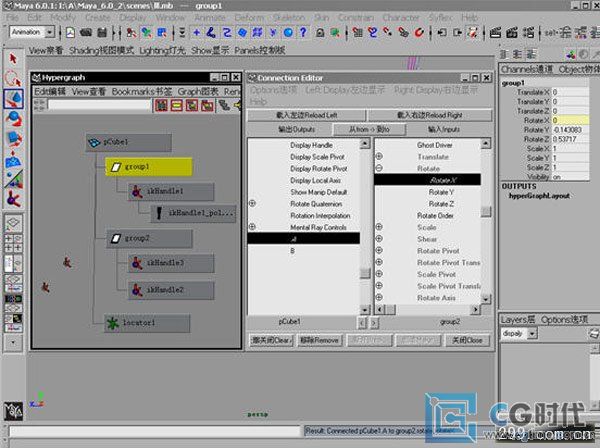The width and height of the screenshot is (600, 448).
Task: Expand Rotate Pivot in right list
Action: pyautogui.click(x=379, y=251)
